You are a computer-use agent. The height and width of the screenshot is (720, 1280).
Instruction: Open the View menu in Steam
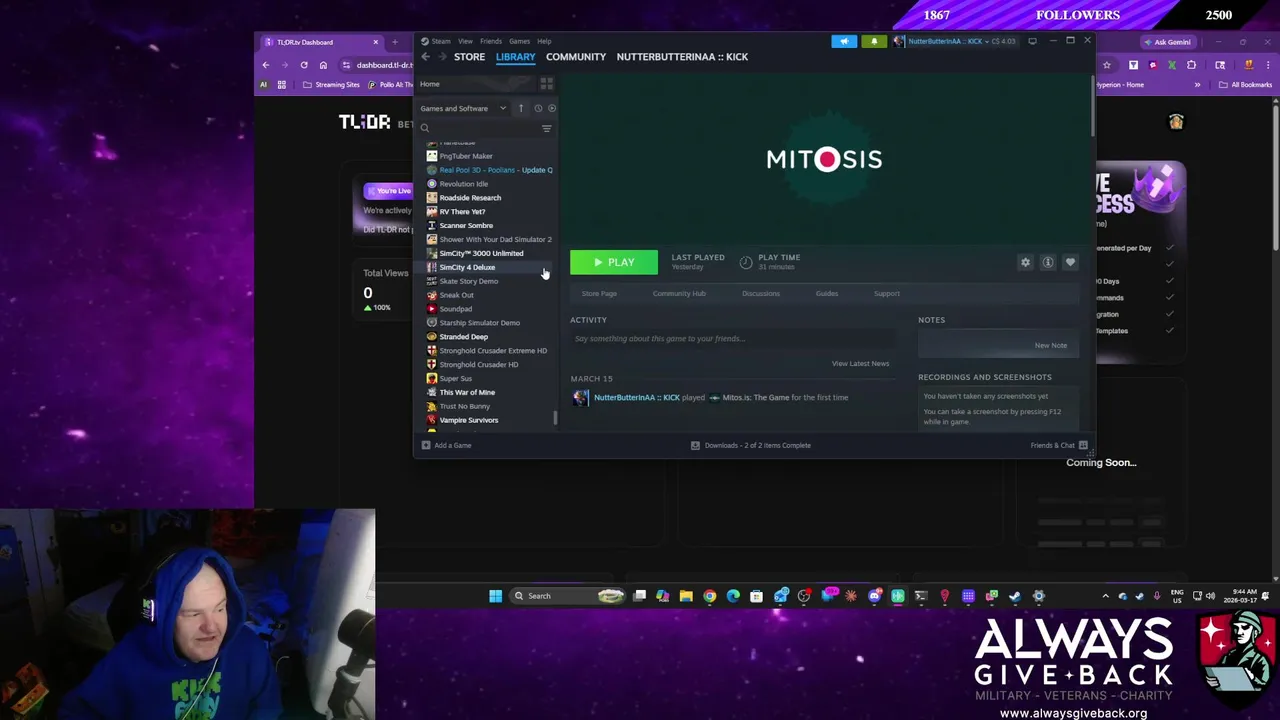pos(465,41)
